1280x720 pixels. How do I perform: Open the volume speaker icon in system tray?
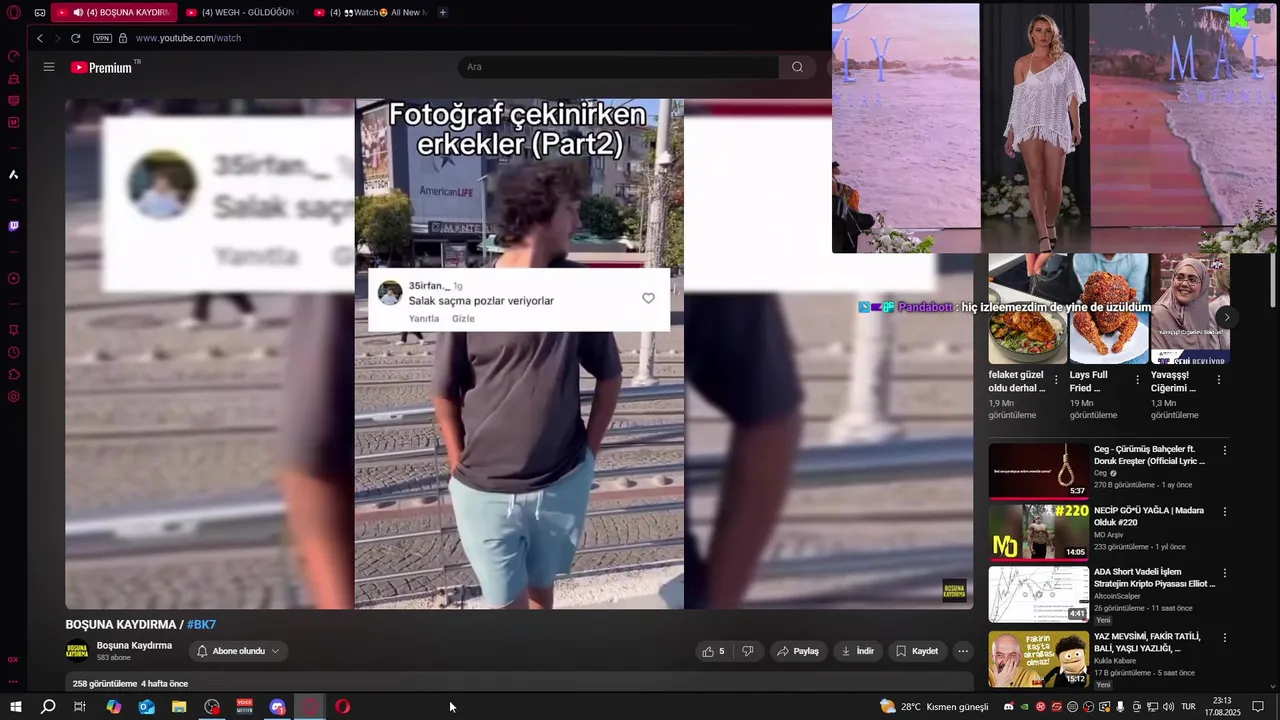click(x=1168, y=707)
